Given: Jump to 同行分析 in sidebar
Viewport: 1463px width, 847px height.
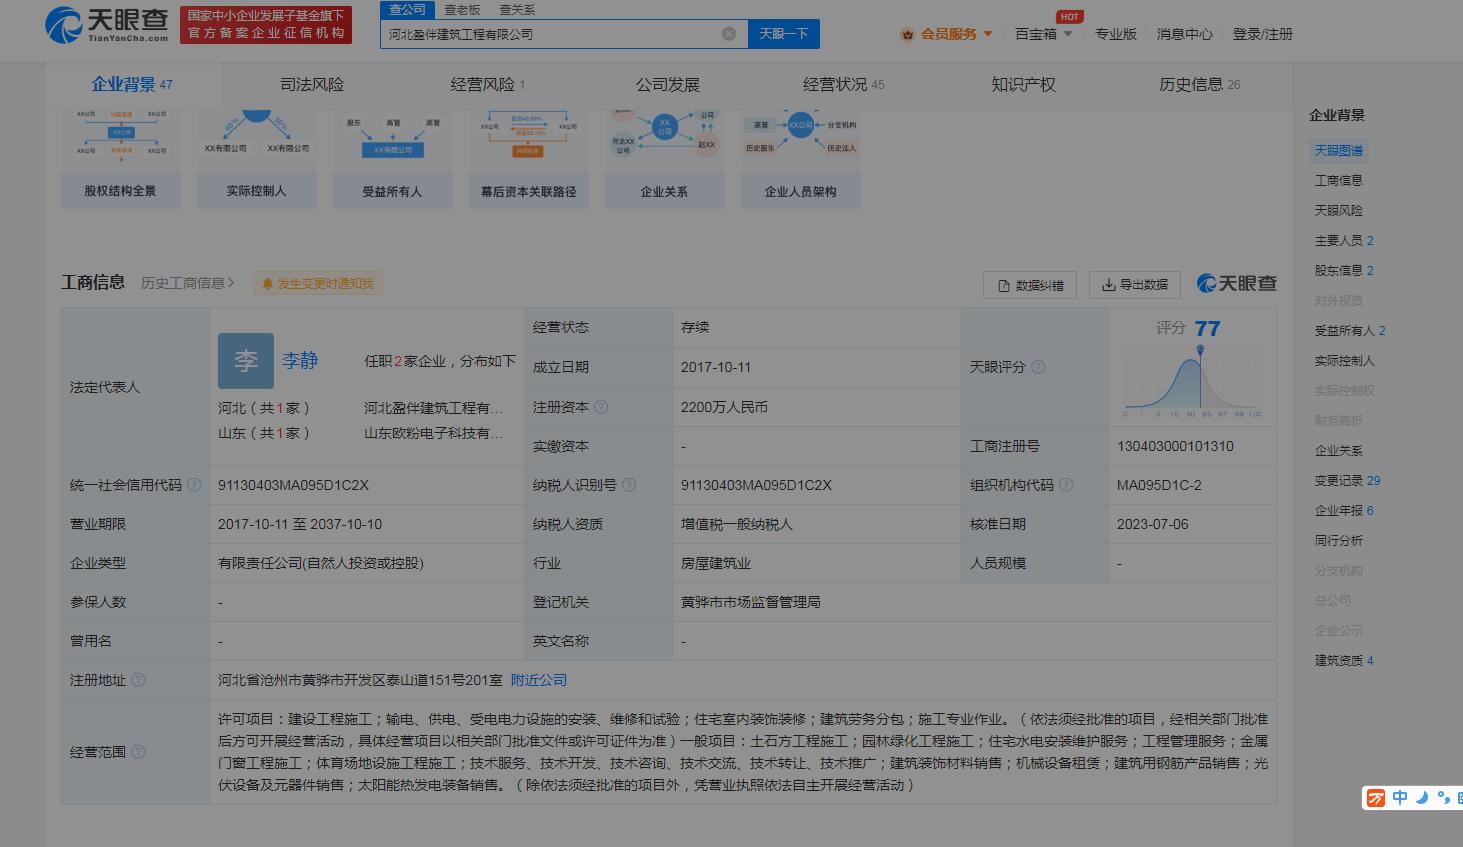Looking at the screenshot, I should point(1338,541).
